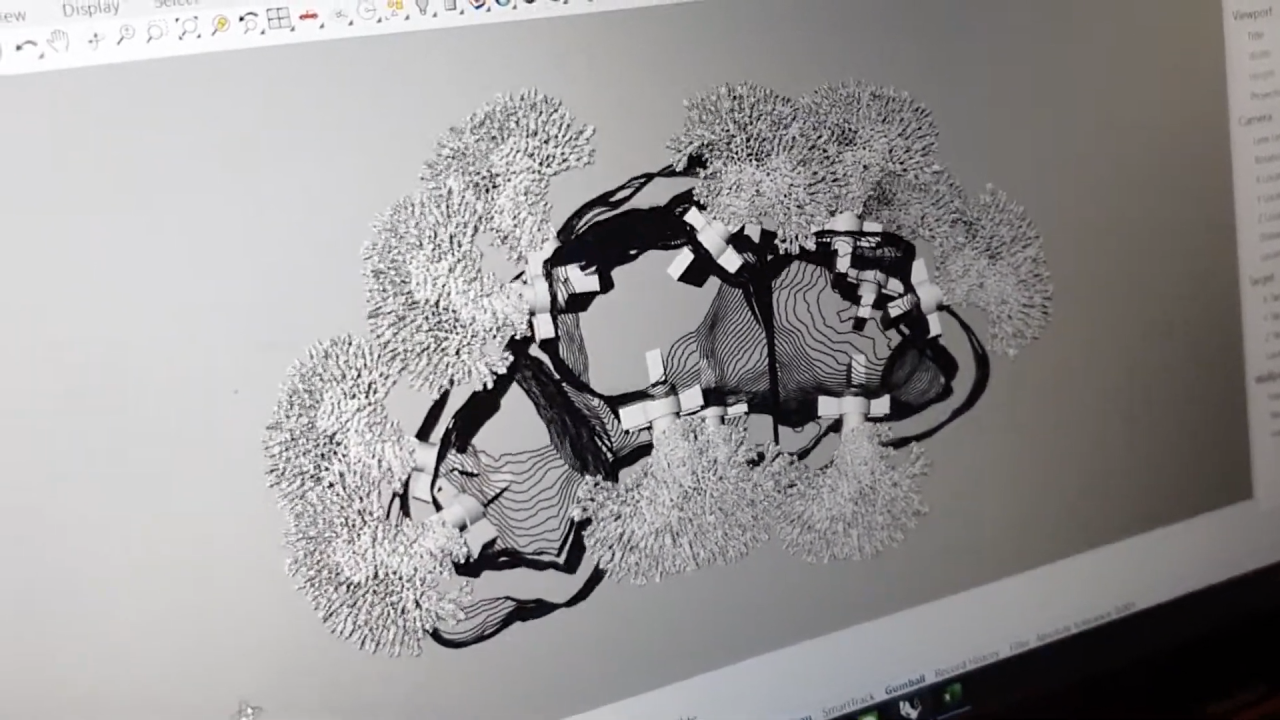Collapse the Camera section in properties

pyautogui.click(x=1255, y=119)
